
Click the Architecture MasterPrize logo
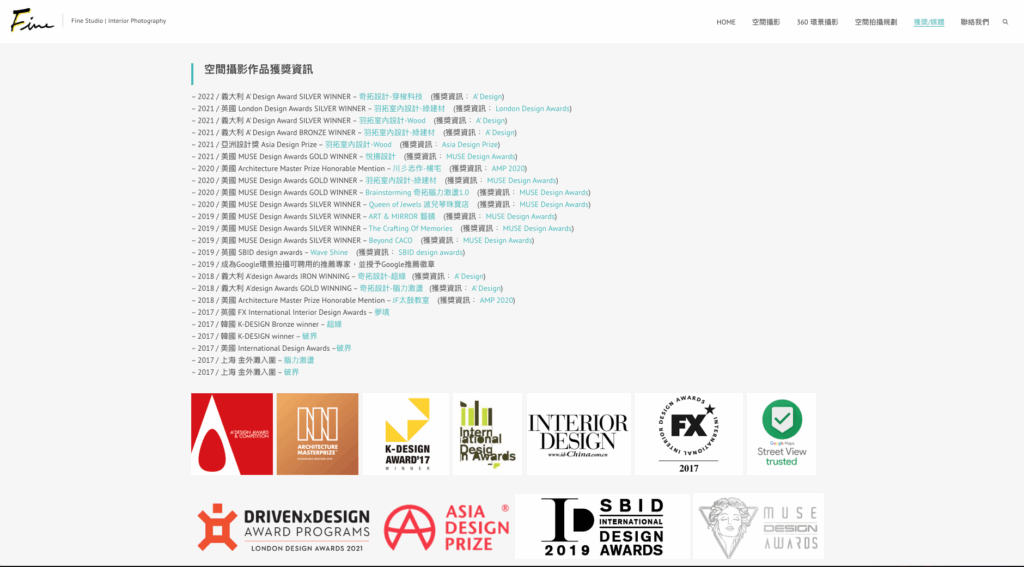tap(317, 434)
